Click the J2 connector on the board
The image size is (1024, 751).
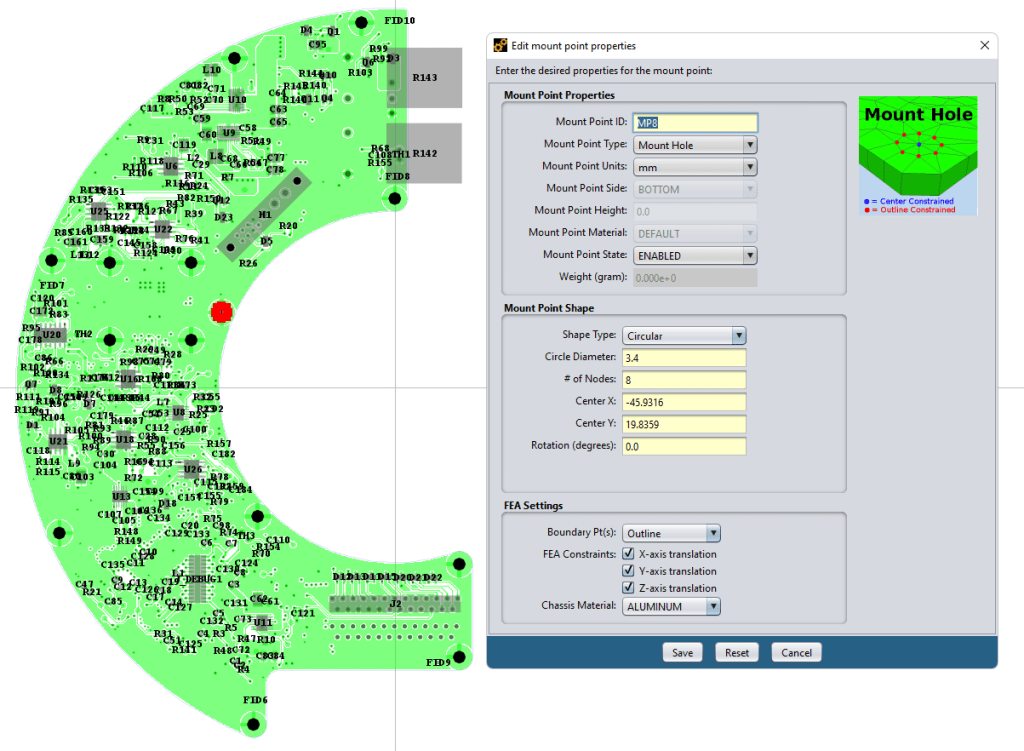coord(395,603)
